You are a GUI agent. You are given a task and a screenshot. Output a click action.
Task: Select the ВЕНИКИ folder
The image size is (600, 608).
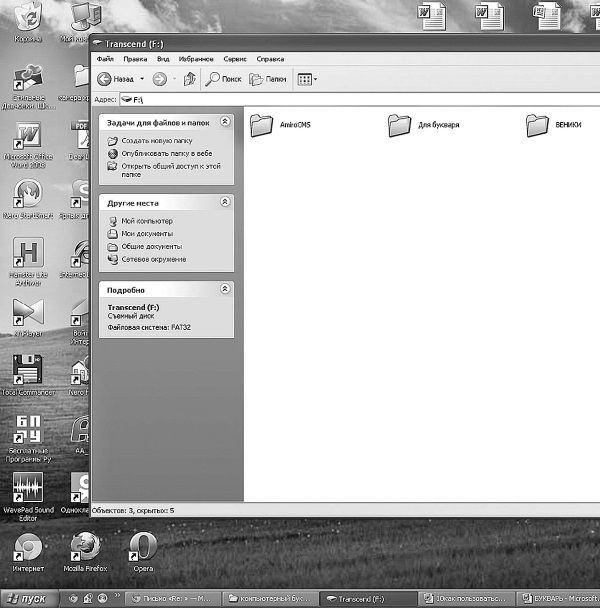tap(540, 125)
